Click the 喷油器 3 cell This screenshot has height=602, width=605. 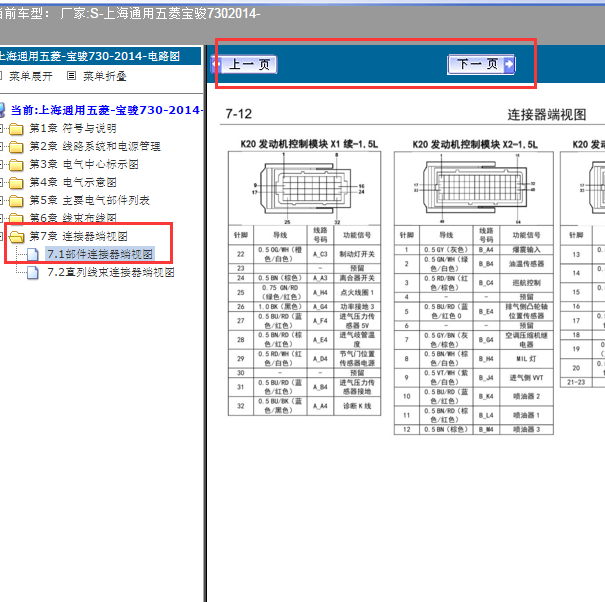point(526,430)
